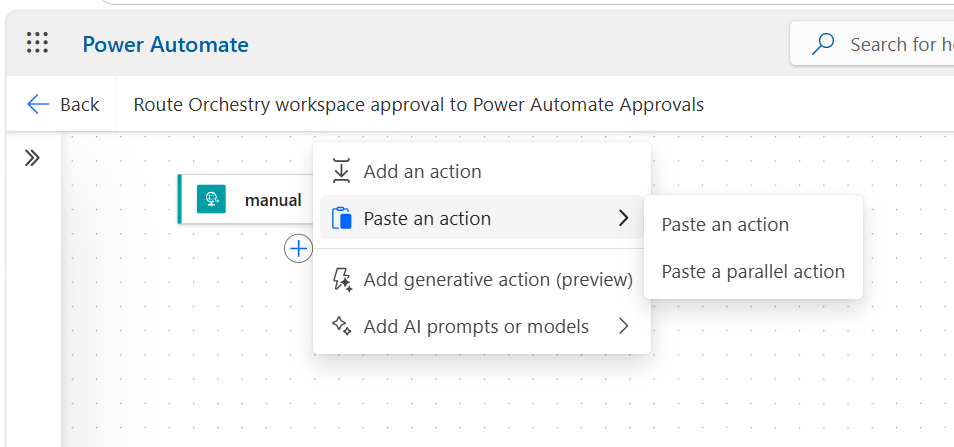Click the search magnifier icon

[x=823, y=44]
